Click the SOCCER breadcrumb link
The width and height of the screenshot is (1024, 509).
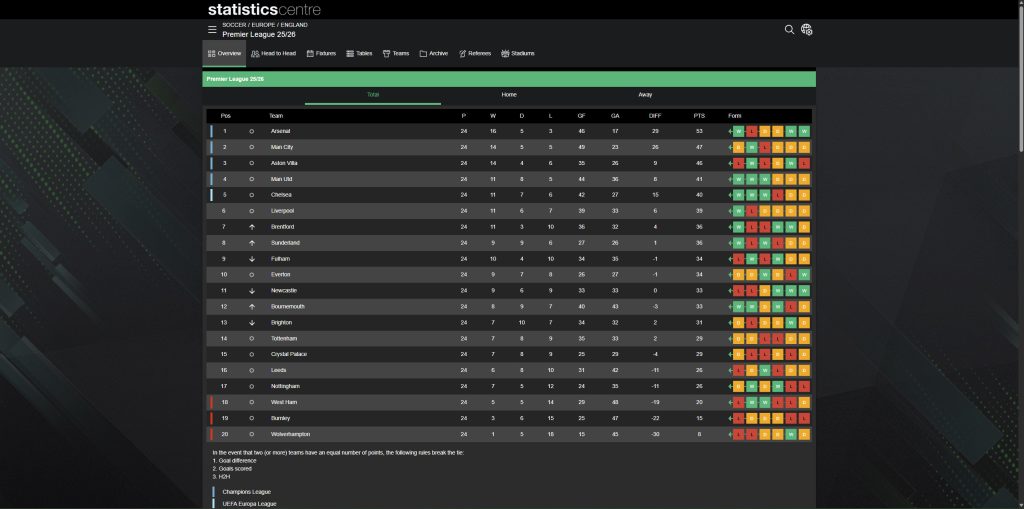coord(233,25)
